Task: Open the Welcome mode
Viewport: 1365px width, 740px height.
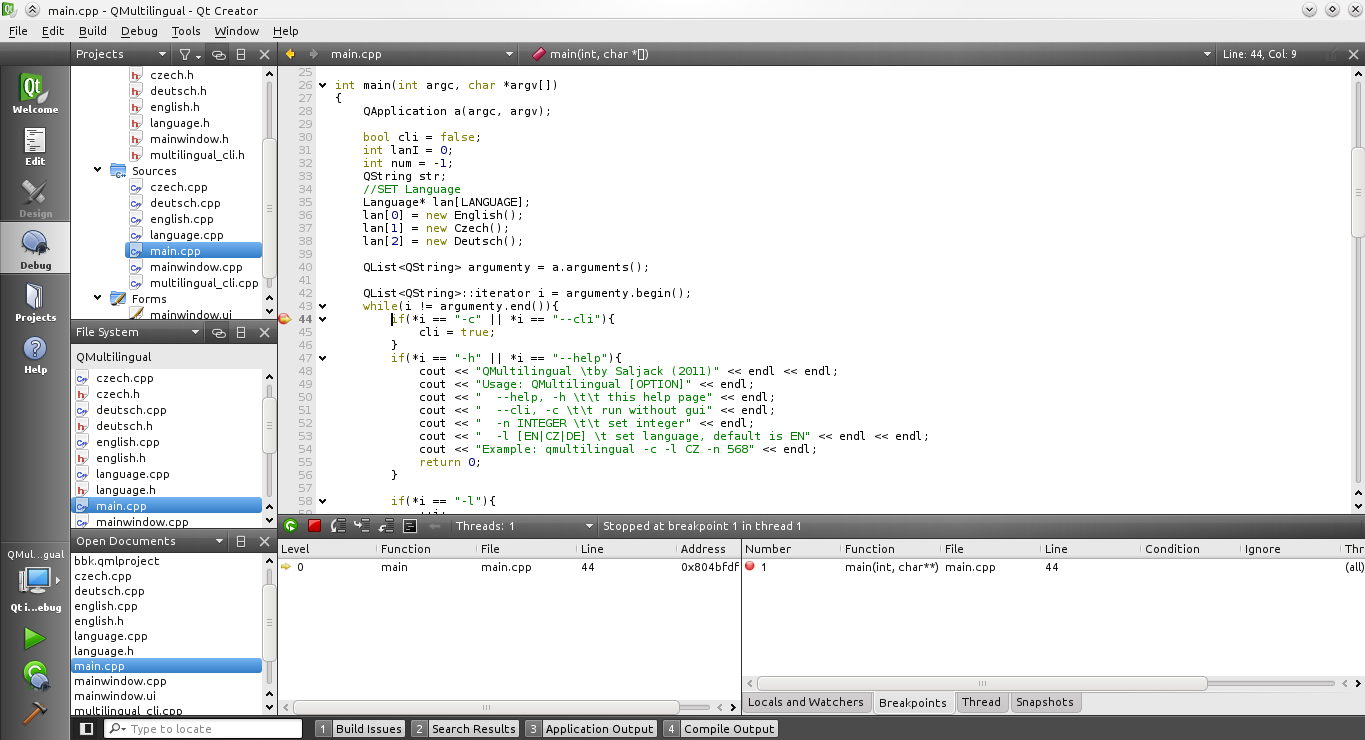Action: (x=35, y=94)
